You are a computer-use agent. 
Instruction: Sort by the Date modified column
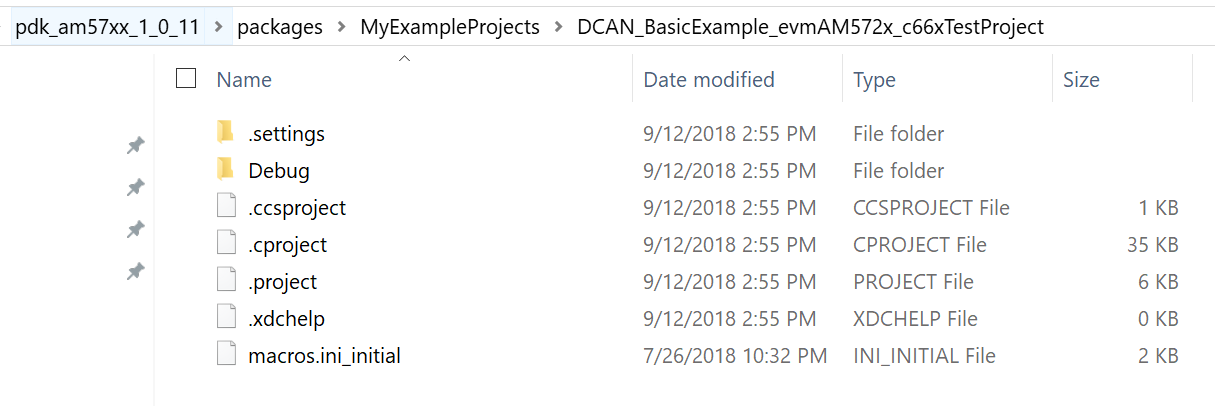(708, 79)
